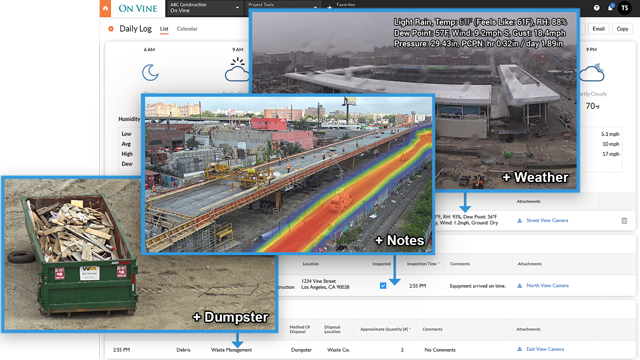Select the List tab
640x360 pixels.
tap(164, 29)
